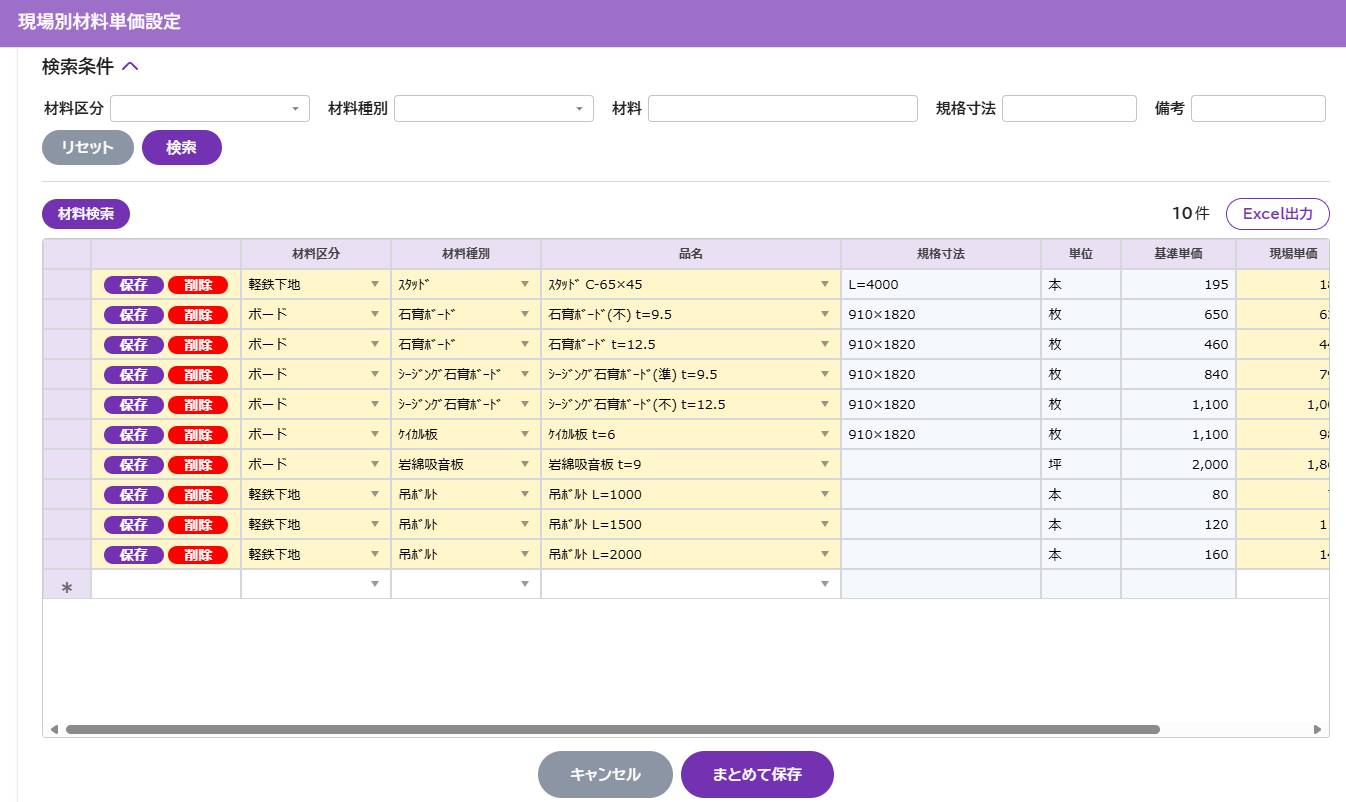Viewport: 1346px width, 802px height.
Task: Collapse the 検索条件 section chevron
Action: tap(130, 67)
